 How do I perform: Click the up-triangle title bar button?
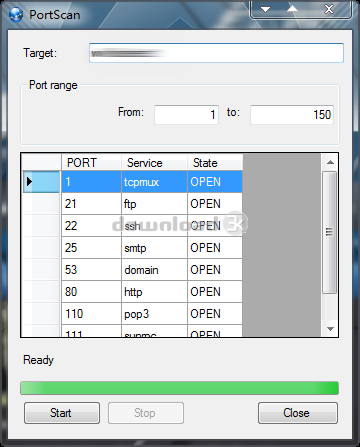click(292, 9)
